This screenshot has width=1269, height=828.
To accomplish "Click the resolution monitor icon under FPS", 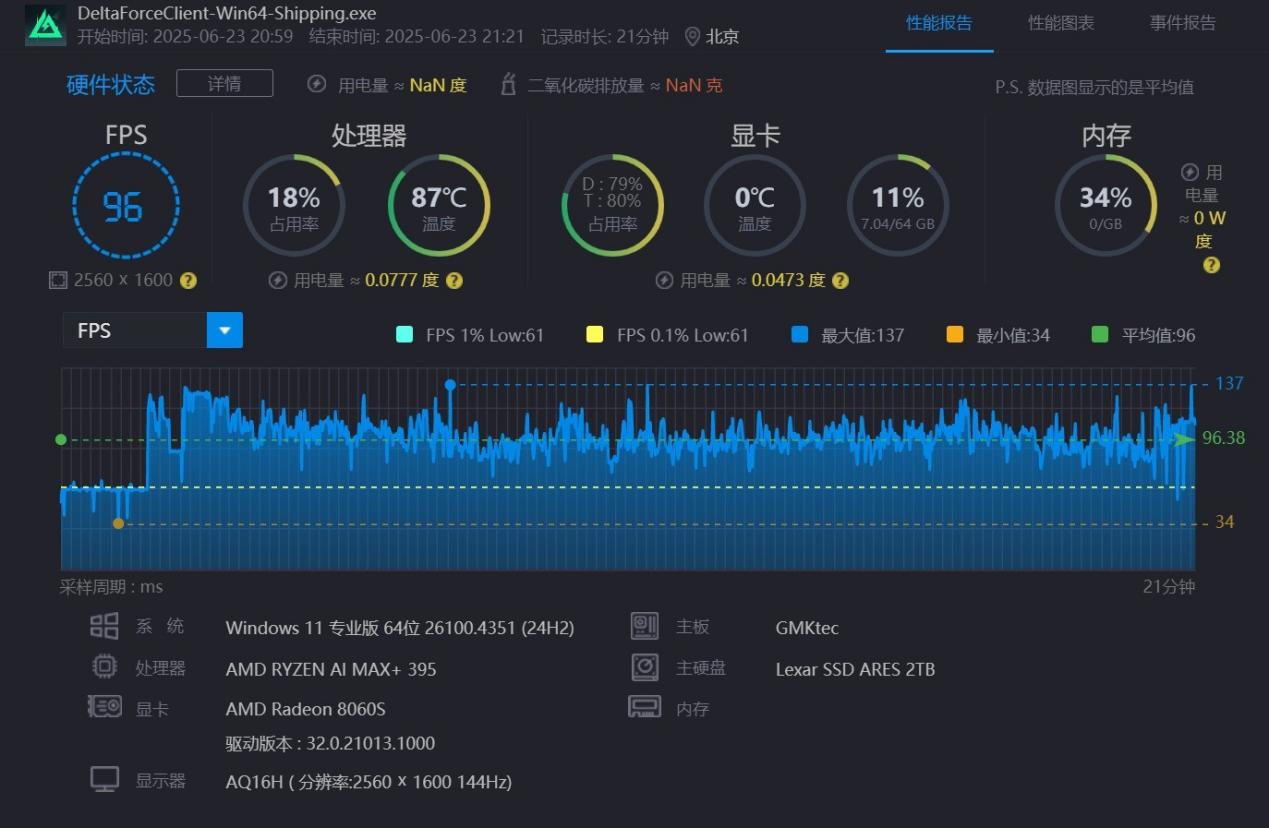I will pos(58,281).
